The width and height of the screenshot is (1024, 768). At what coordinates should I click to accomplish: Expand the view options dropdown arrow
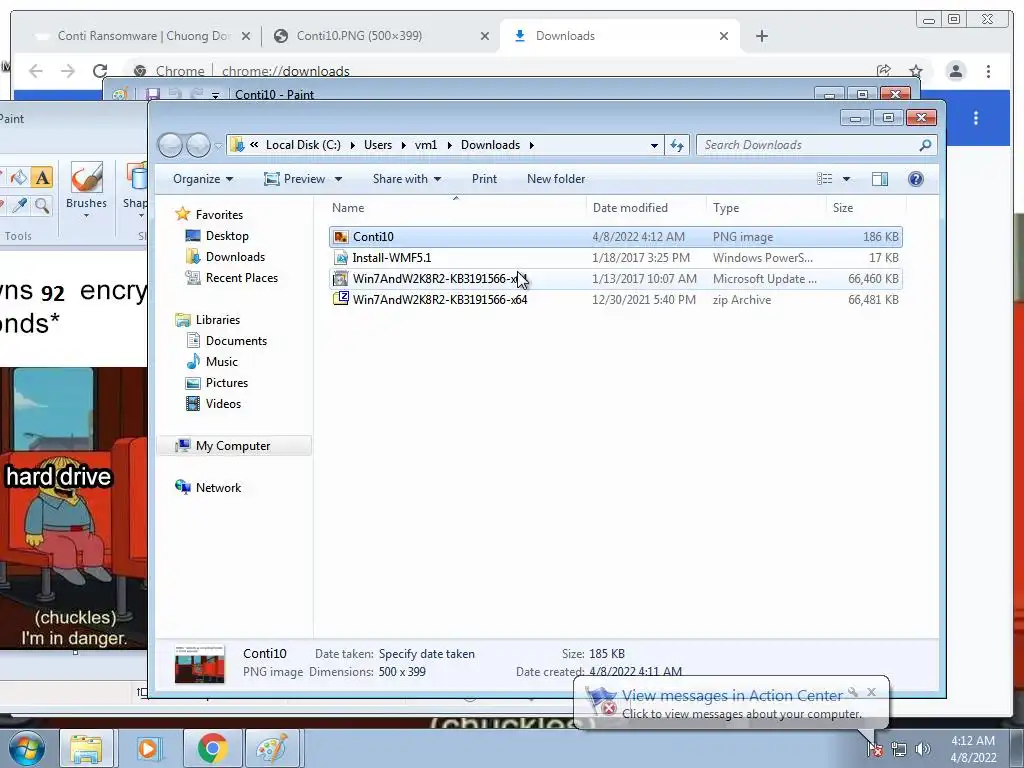[x=846, y=179]
